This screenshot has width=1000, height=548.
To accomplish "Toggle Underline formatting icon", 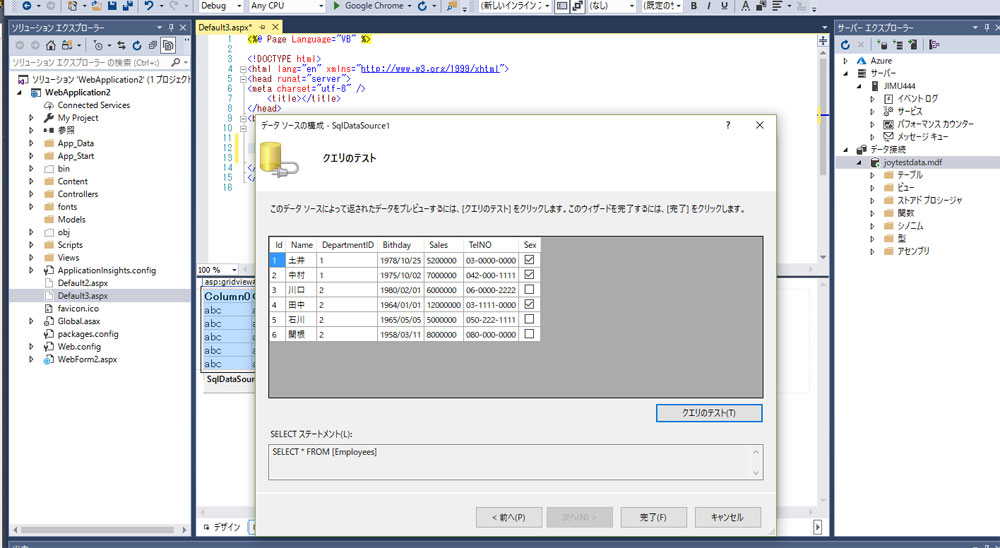I will pyautogui.click(x=724, y=6).
